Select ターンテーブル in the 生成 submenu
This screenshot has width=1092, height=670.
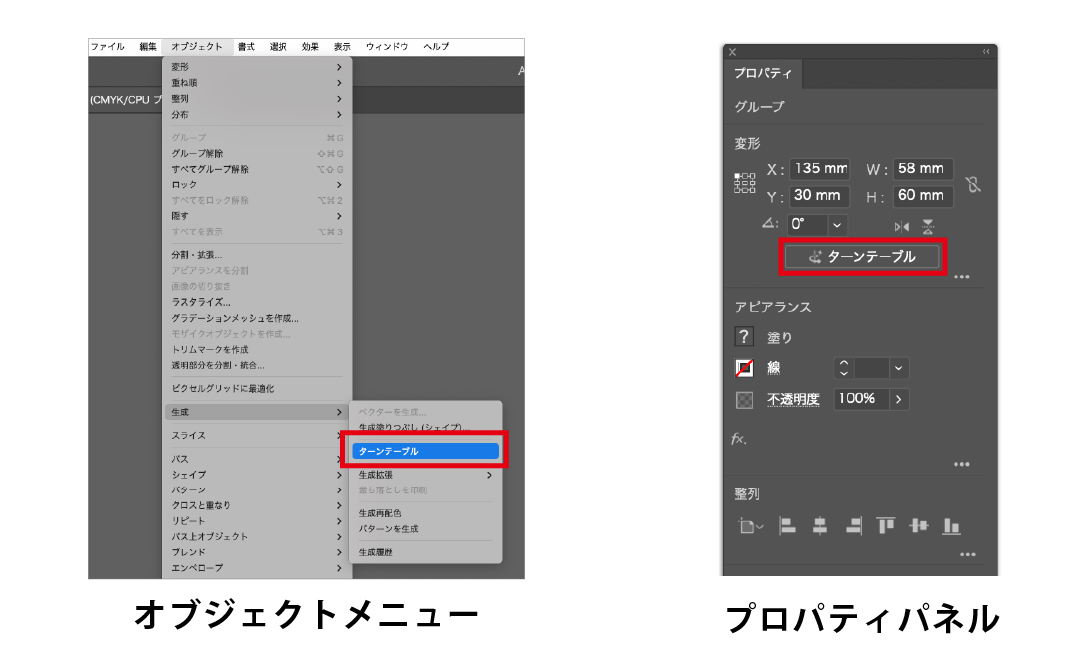(426, 451)
